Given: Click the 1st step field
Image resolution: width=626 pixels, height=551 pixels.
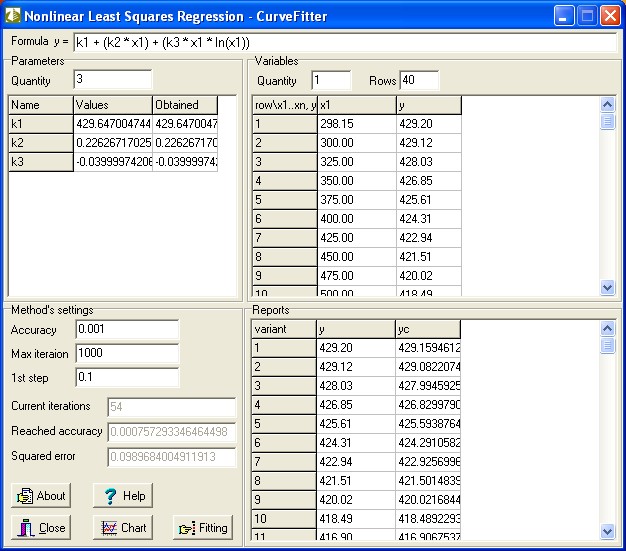Looking at the screenshot, I should point(126,378).
